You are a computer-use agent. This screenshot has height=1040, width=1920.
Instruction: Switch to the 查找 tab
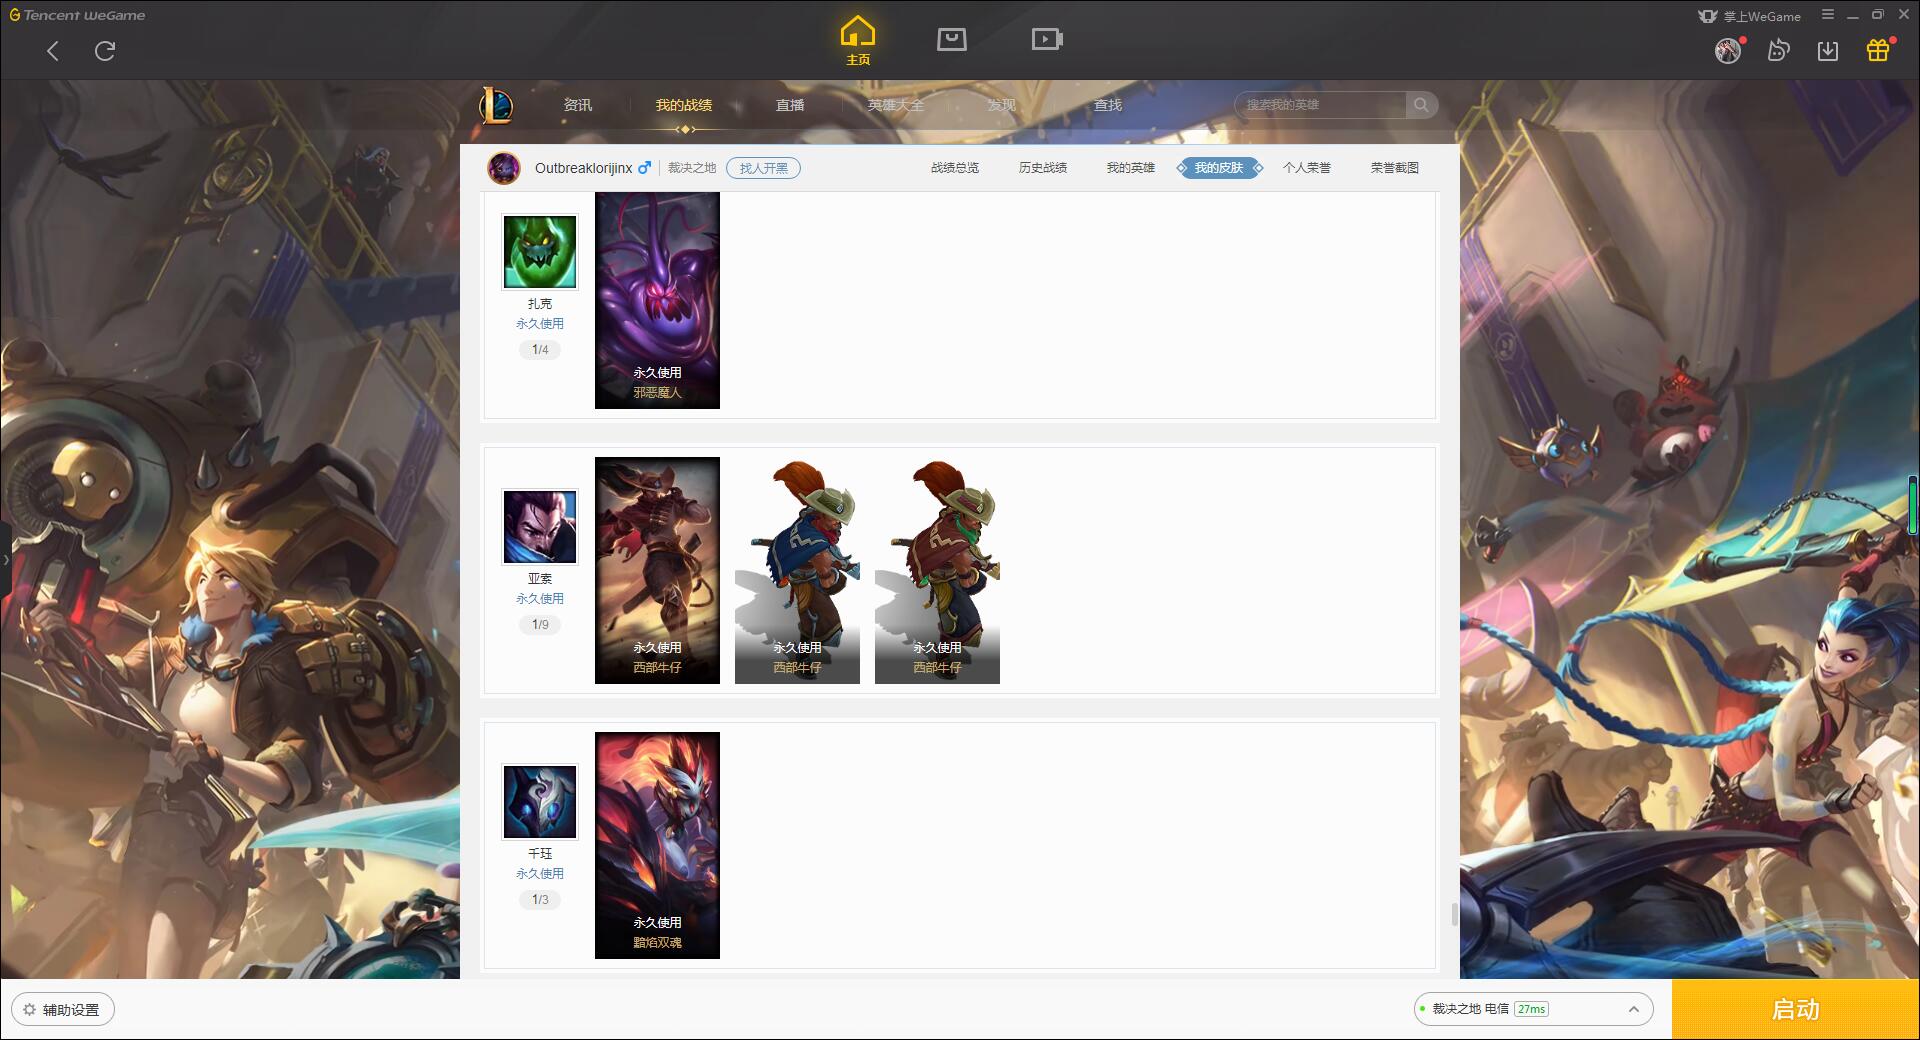pyautogui.click(x=1108, y=105)
